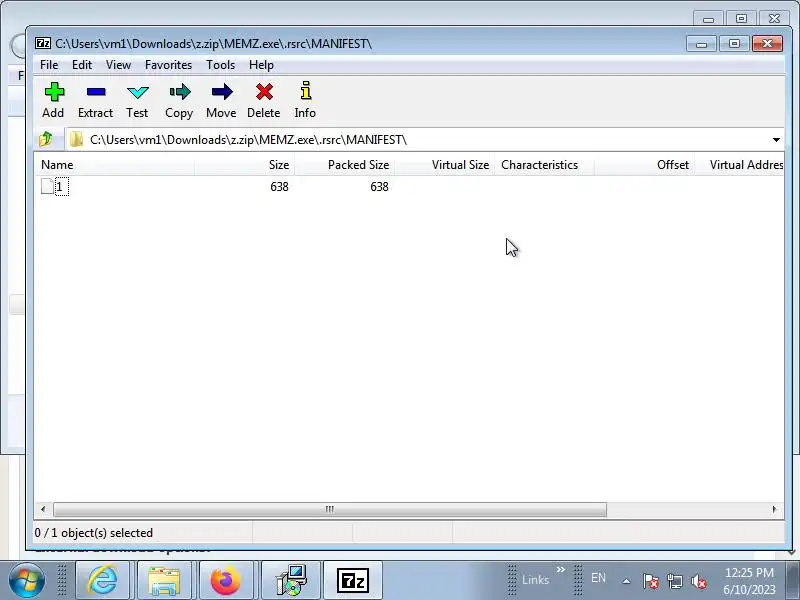Viewport: 800px width, 600px height.
Task: Open the Edit menu
Action: [x=82, y=65]
